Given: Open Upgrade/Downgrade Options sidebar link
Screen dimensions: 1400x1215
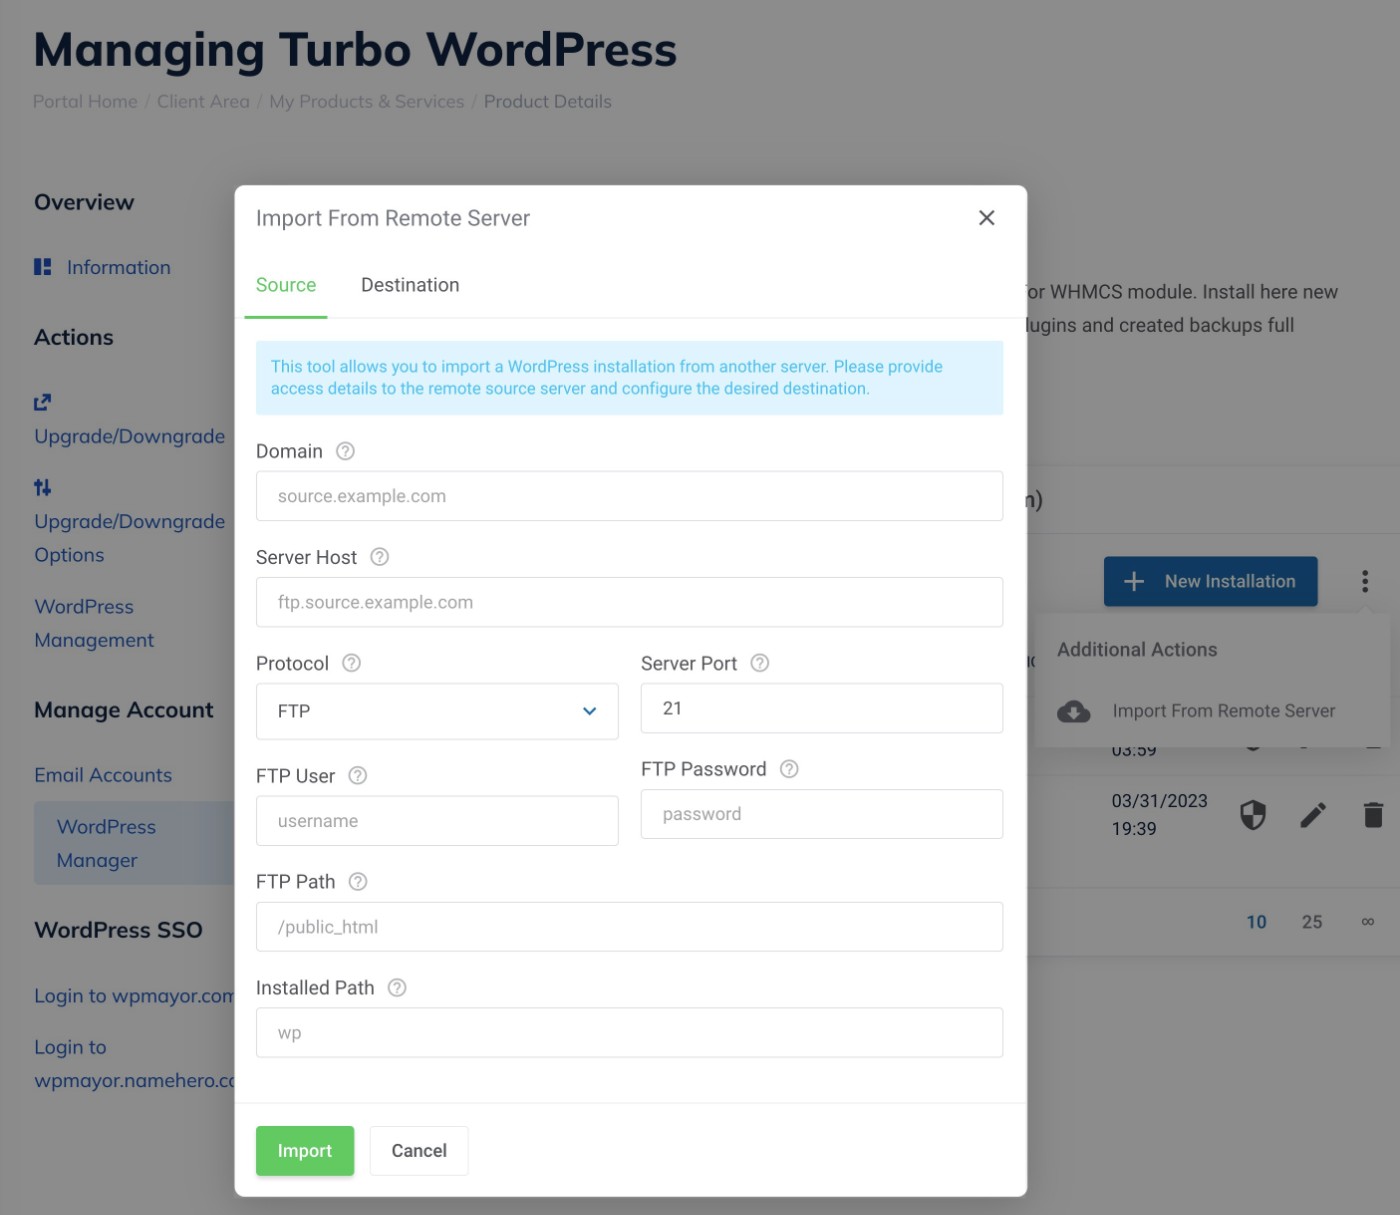Looking at the screenshot, I should click(x=130, y=538).
